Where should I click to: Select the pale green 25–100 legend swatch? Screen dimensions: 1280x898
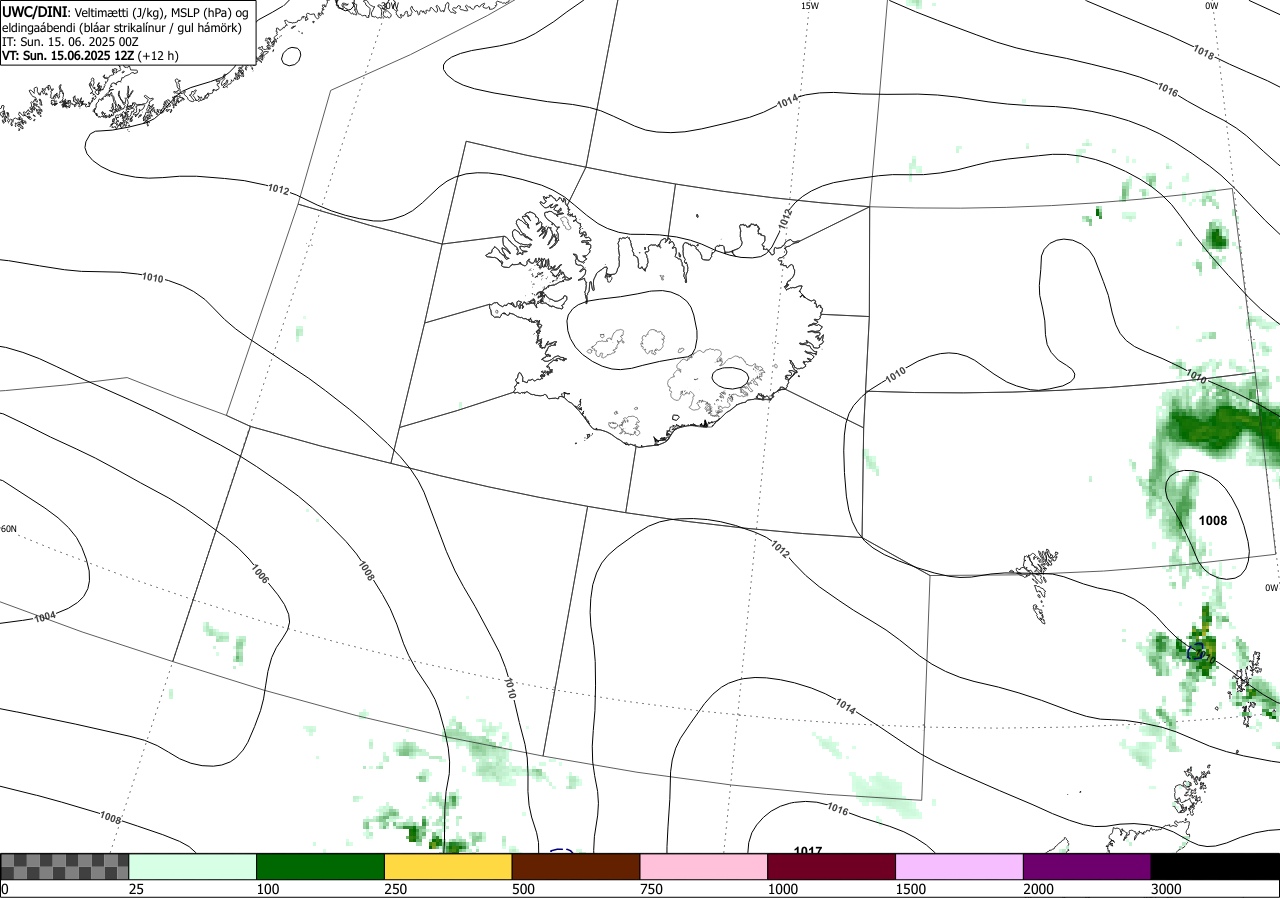point(193,866)
